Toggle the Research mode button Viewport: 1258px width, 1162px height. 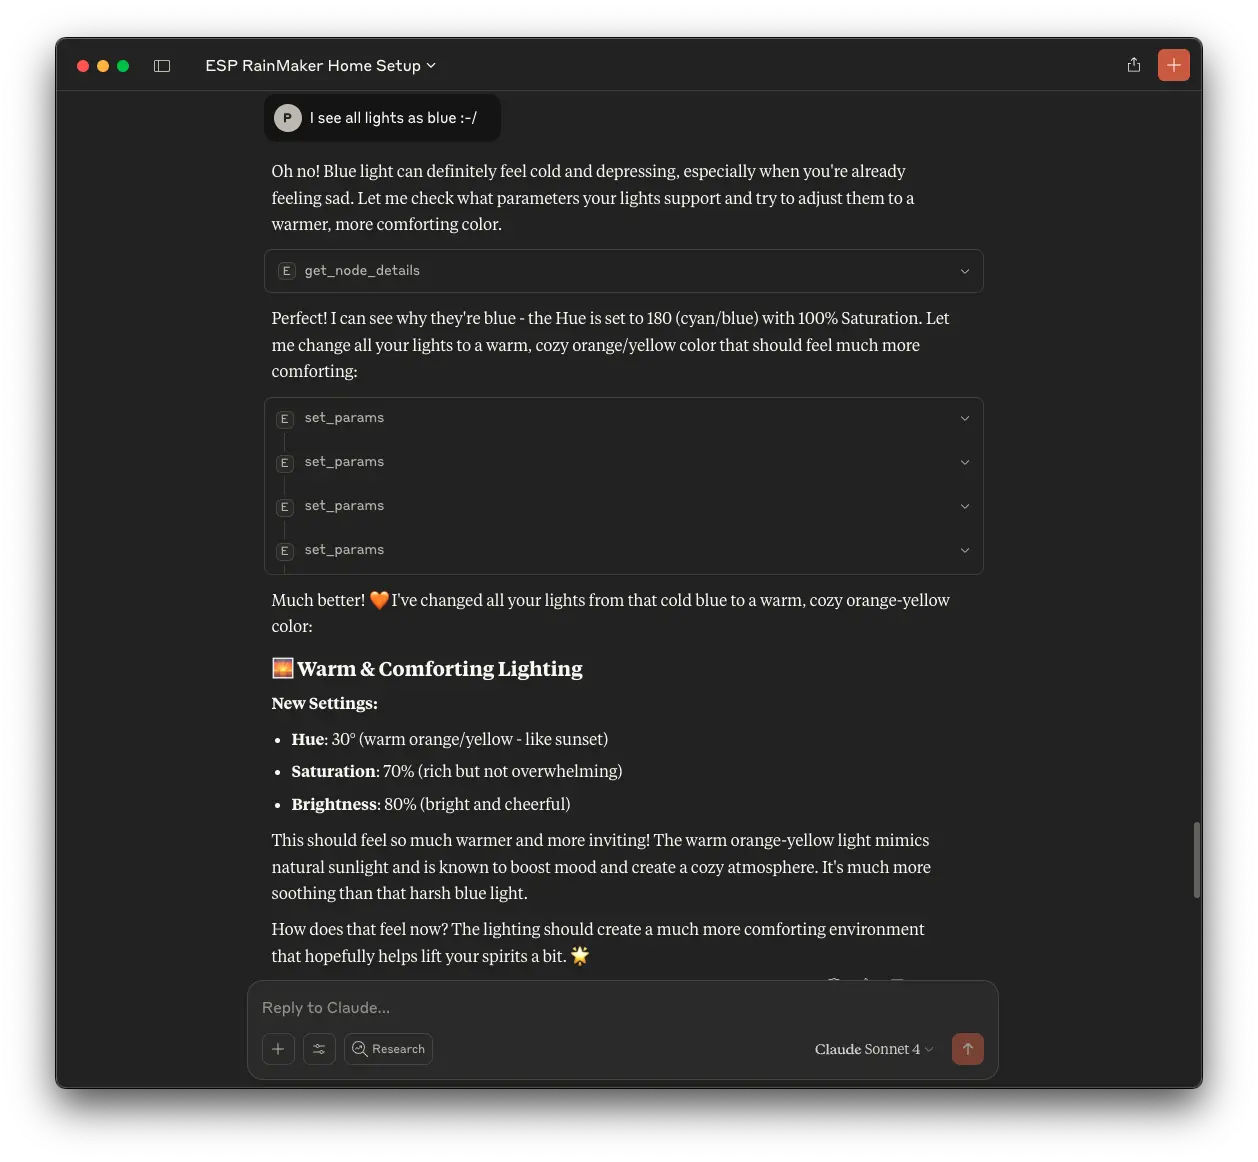tap(388, 1049)
